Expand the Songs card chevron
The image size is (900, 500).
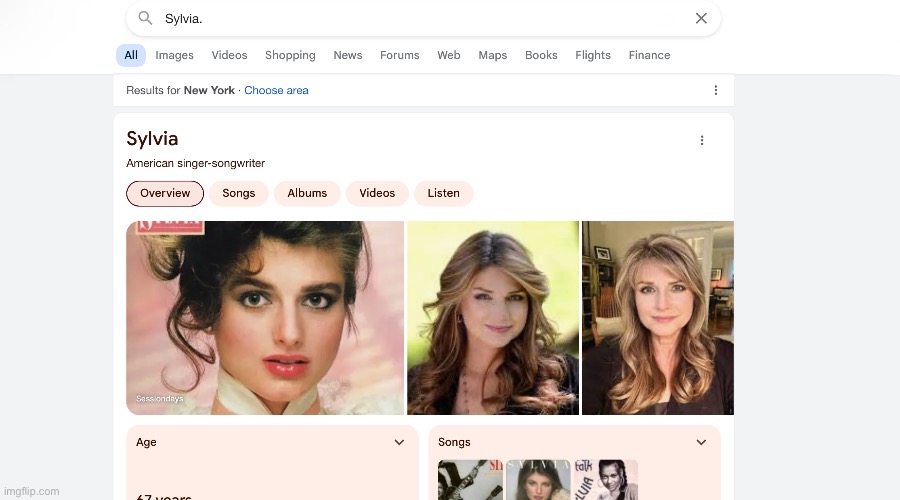click(x=701, y=442)
